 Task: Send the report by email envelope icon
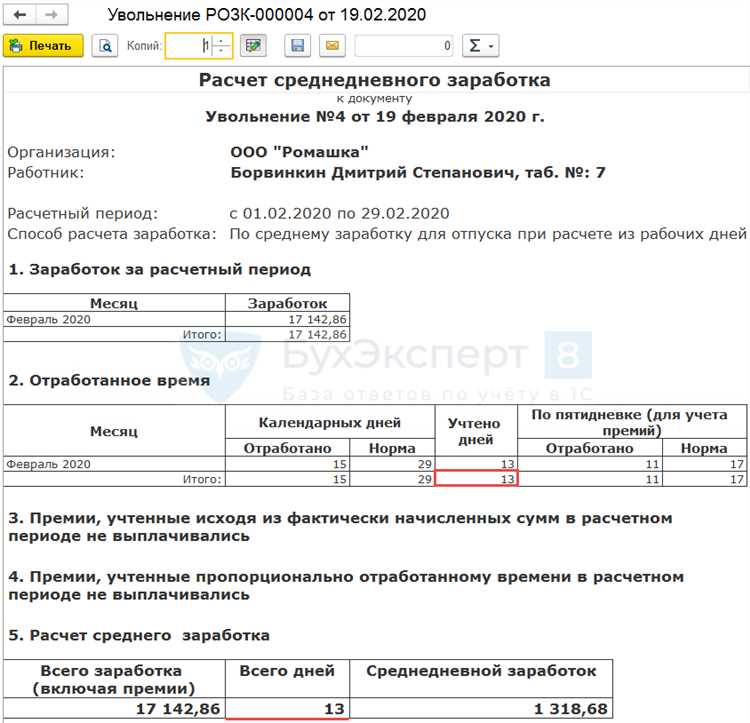332,45
